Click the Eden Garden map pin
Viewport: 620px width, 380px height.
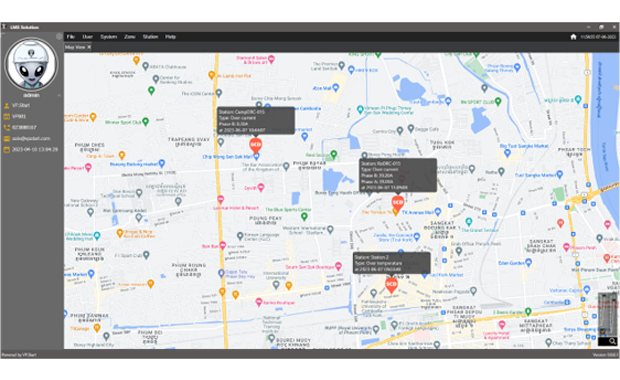click(x=529, y=263)
